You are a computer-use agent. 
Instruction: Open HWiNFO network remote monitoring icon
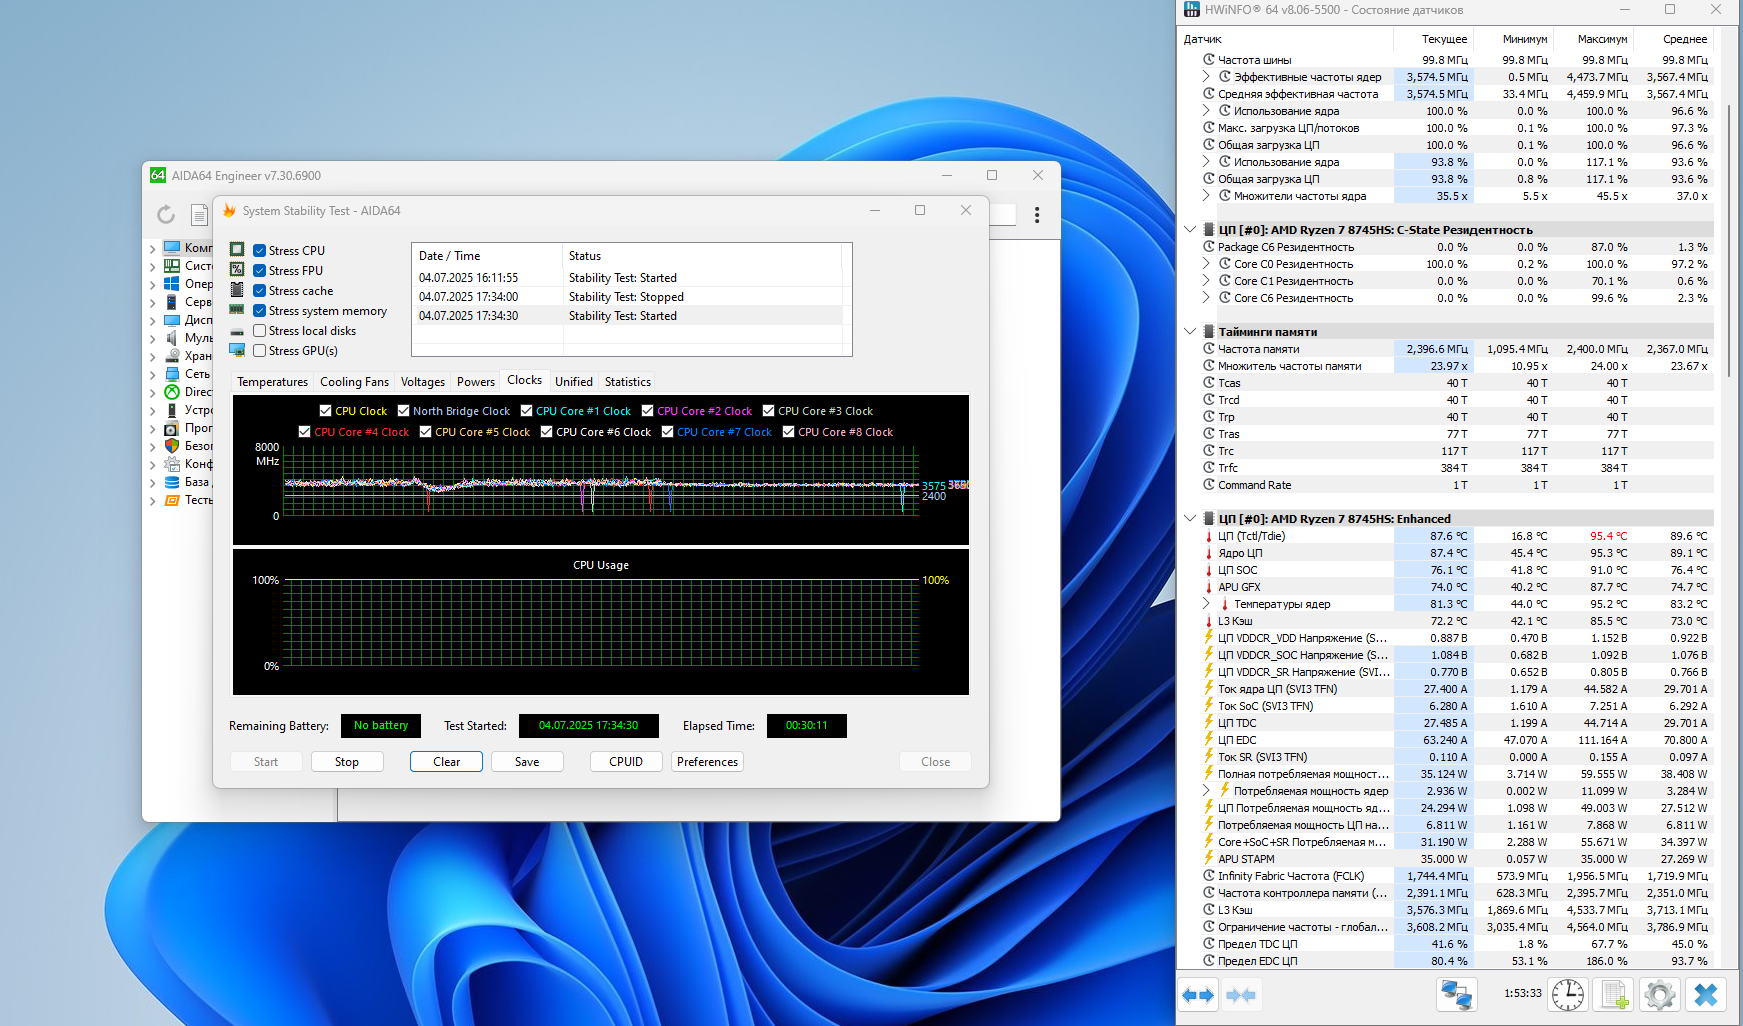(x=1456, y=995)
